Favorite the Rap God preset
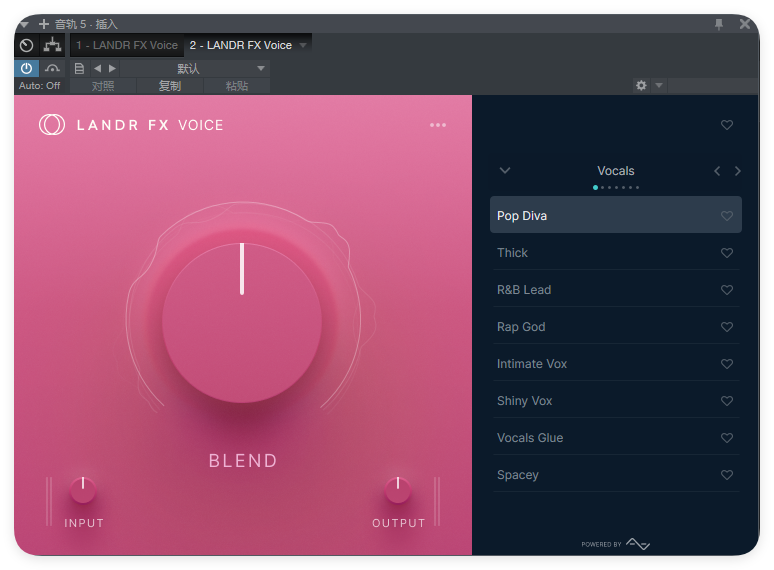 coord(727,327)
